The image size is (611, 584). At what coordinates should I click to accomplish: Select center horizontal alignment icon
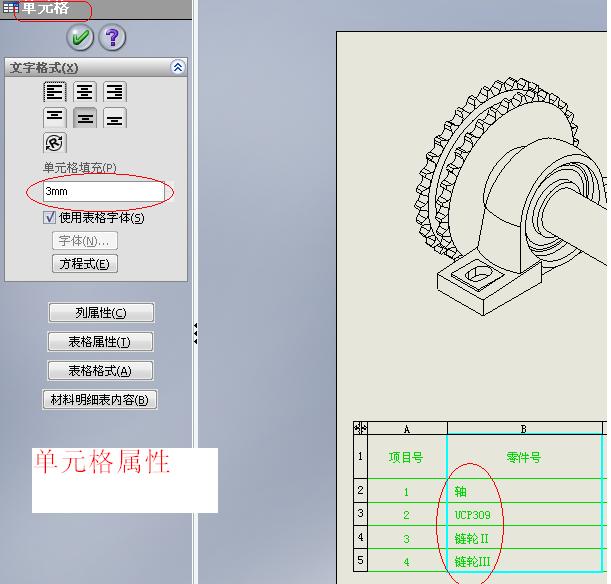pyautogui.click(x=85, y=92)
